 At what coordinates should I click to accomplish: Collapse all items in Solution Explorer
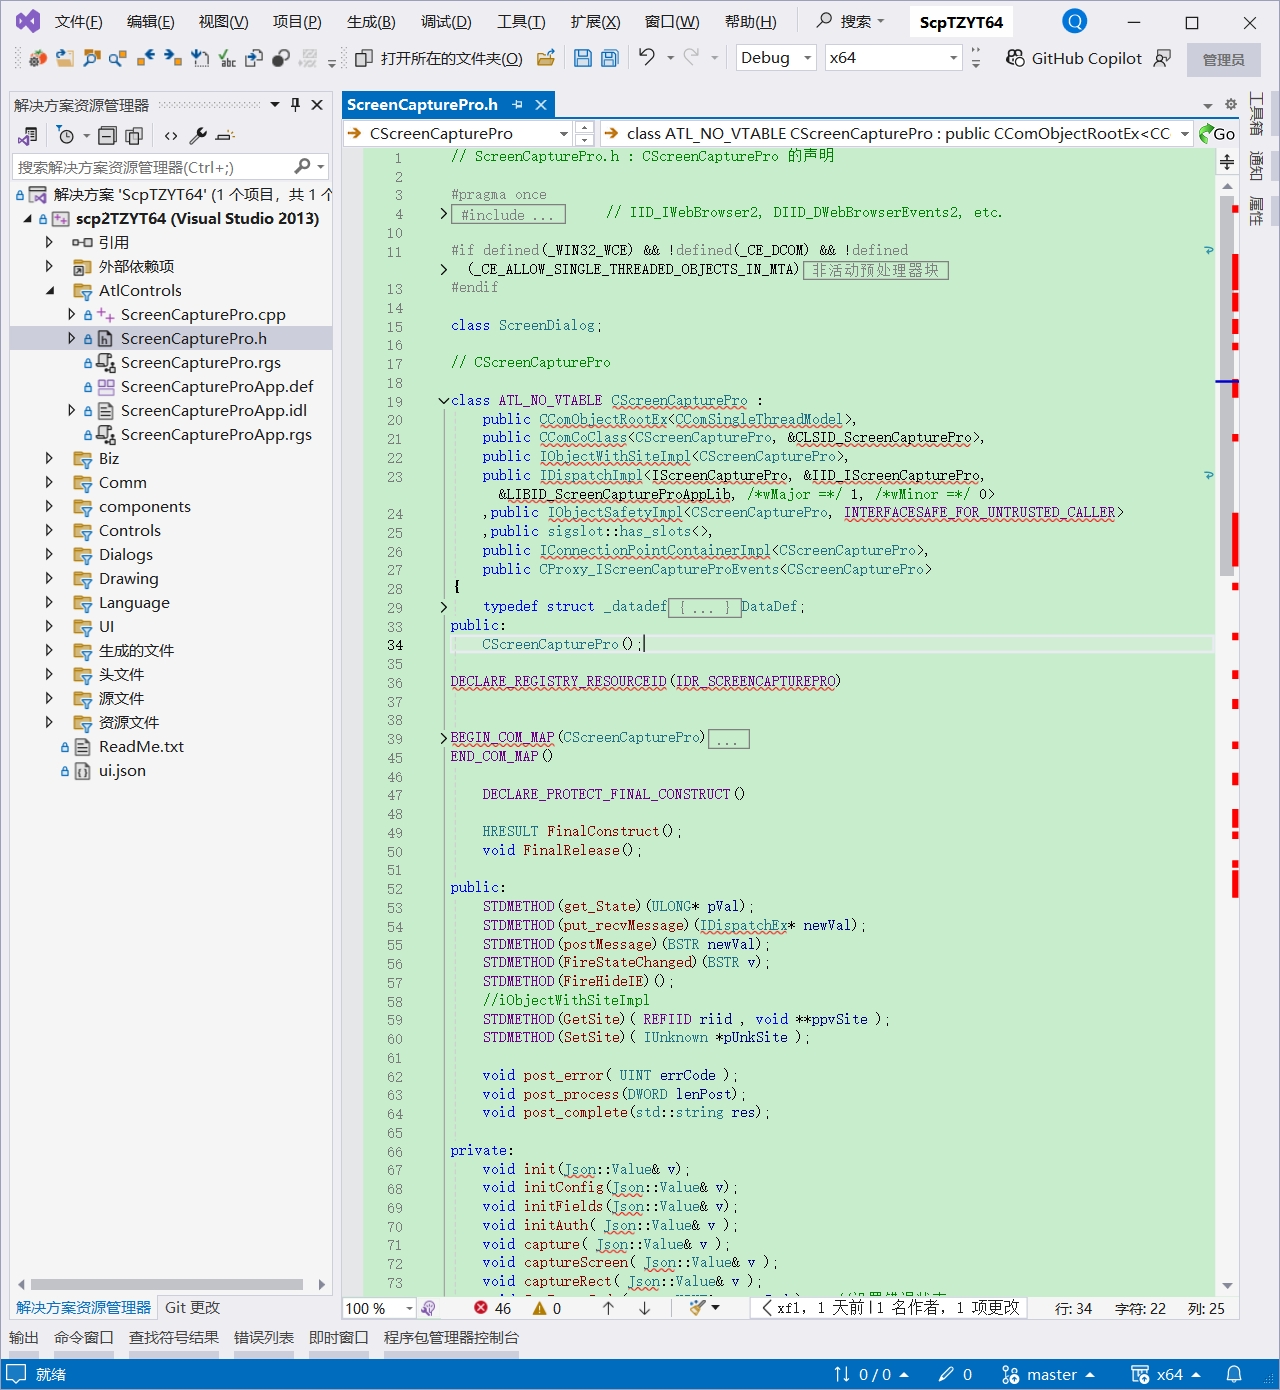click(108, 136)
